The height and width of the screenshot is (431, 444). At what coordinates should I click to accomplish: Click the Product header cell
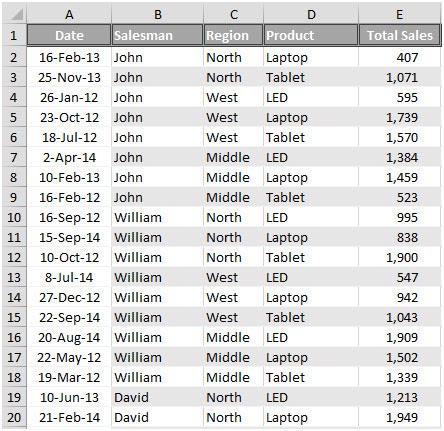coord(311,35)
